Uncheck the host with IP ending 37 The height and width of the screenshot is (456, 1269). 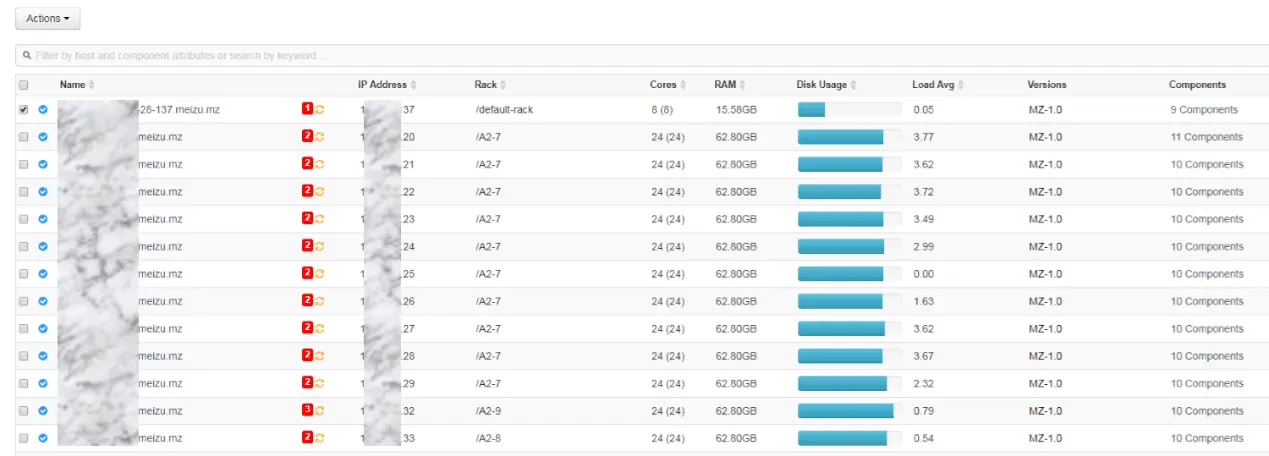pyautogui.click(x=23, y=110)
